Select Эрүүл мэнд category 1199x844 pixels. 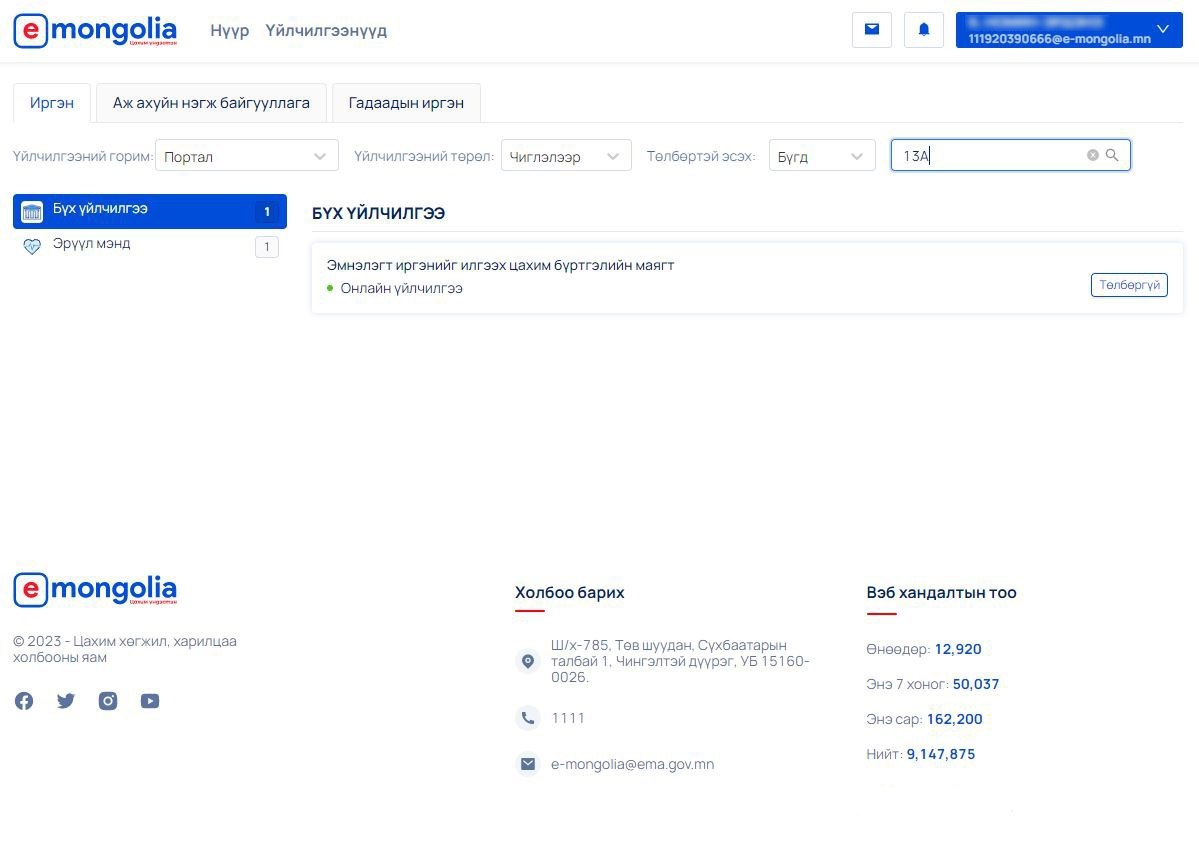coord(92,244)
